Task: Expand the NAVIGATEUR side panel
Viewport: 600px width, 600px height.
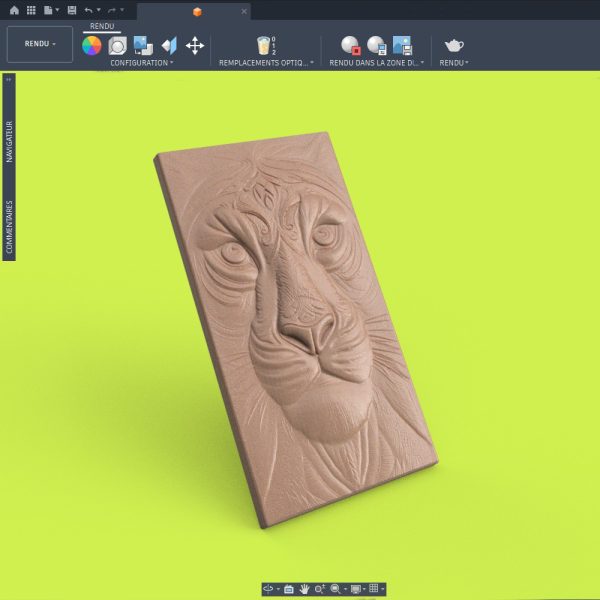Action: click(x=9, y=142)
